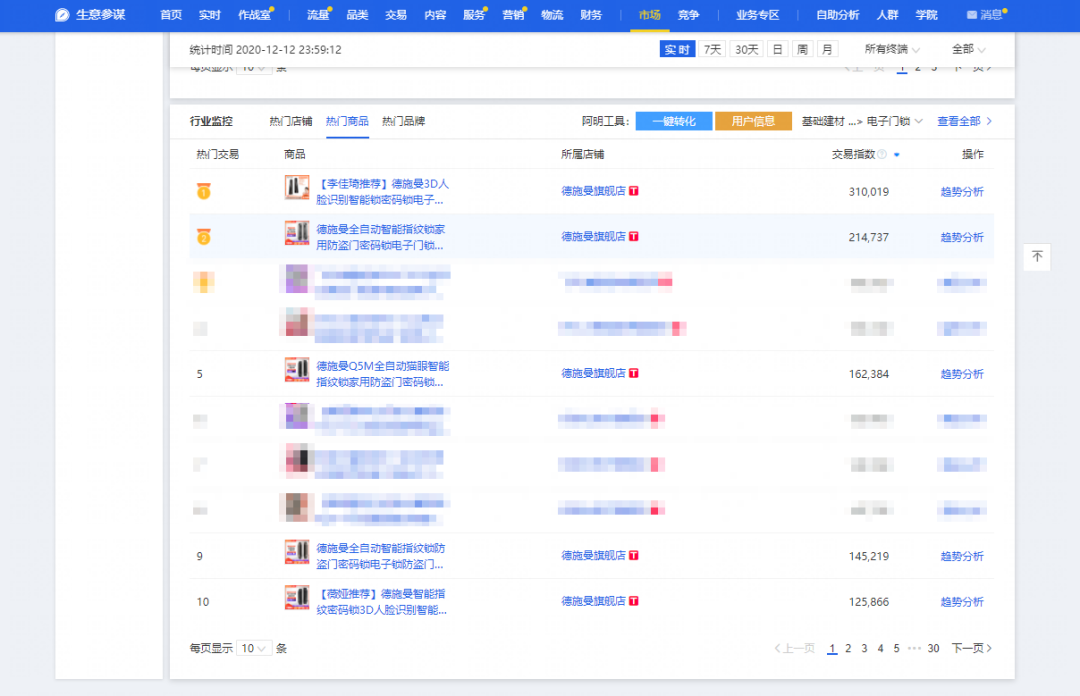Click the 用户信息 button

coord(754,121)
